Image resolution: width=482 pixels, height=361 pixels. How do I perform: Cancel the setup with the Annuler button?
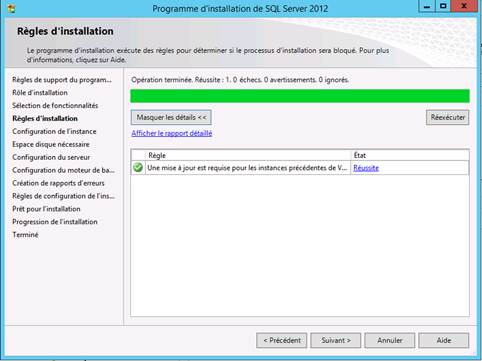pos(390,340)
